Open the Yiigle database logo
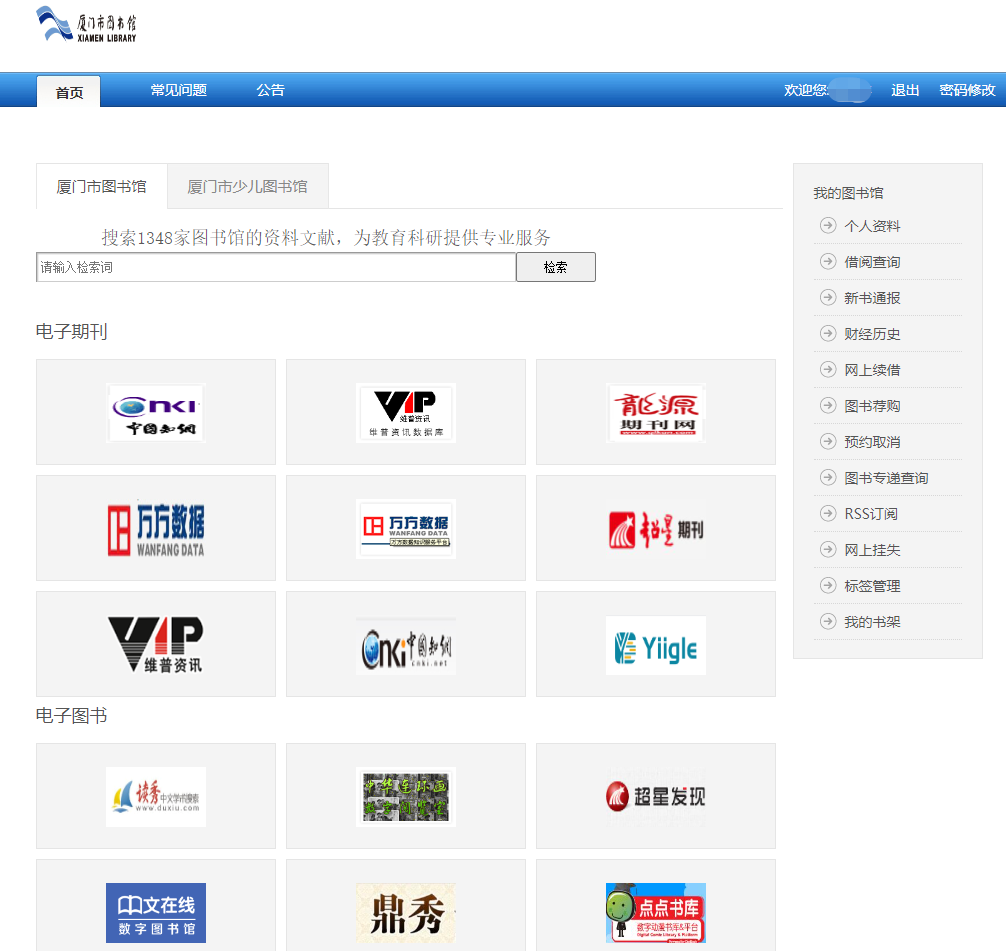This screenshot has width=1006, height=951. [656, 645]
